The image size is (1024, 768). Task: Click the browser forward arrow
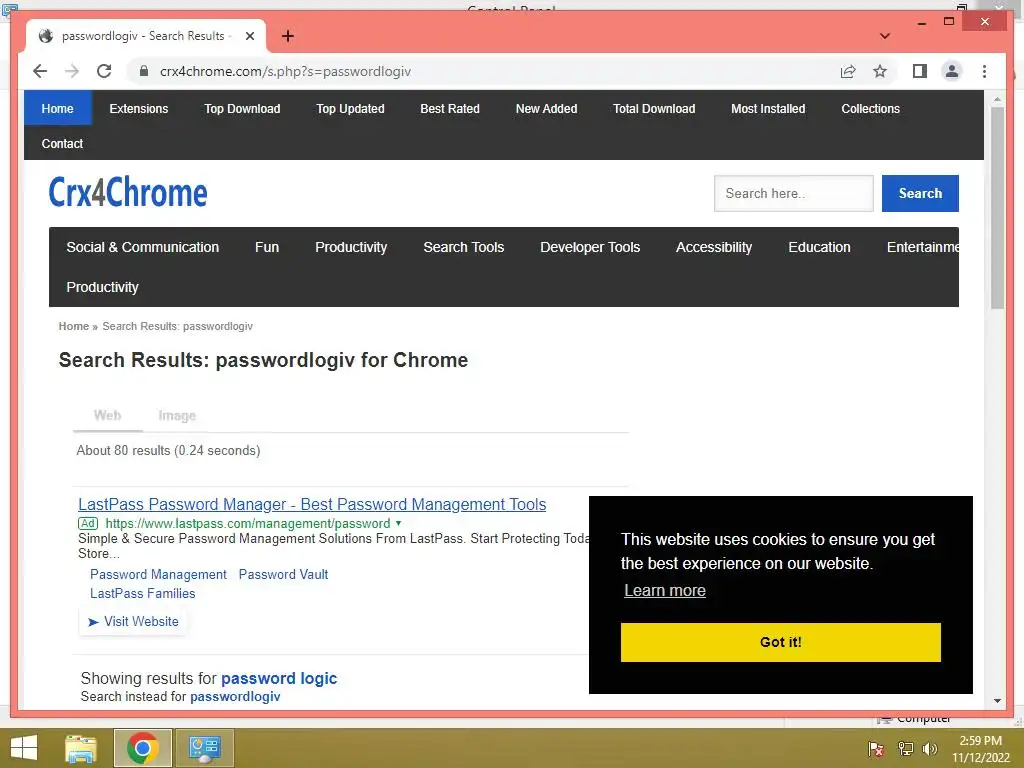(x=72, y=71)
